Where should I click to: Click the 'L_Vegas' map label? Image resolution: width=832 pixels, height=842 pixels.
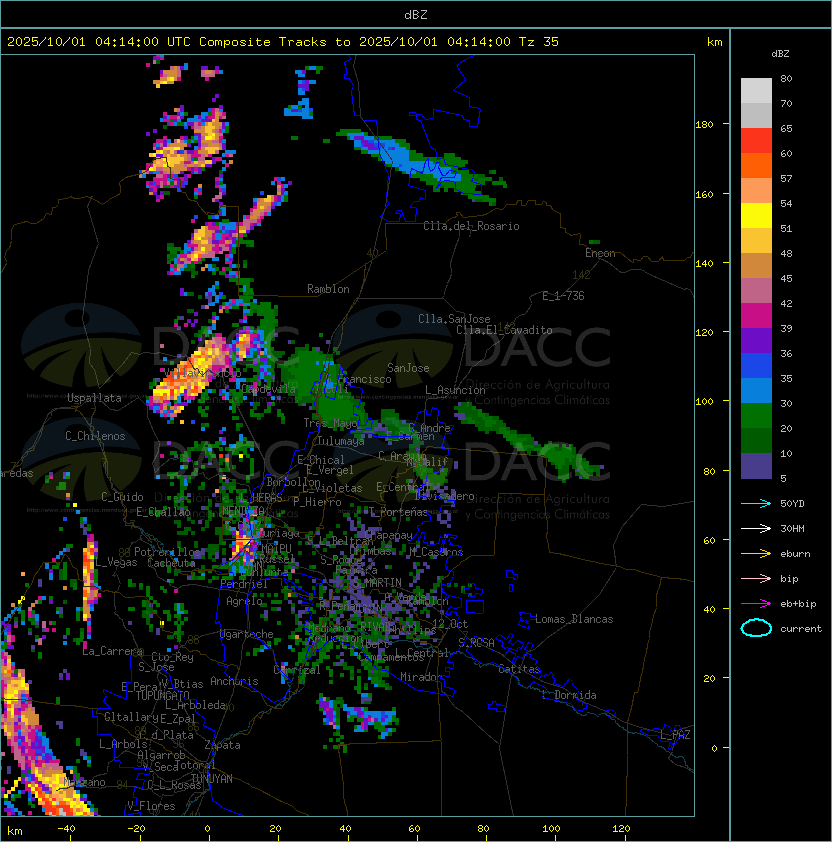[116, 562]
